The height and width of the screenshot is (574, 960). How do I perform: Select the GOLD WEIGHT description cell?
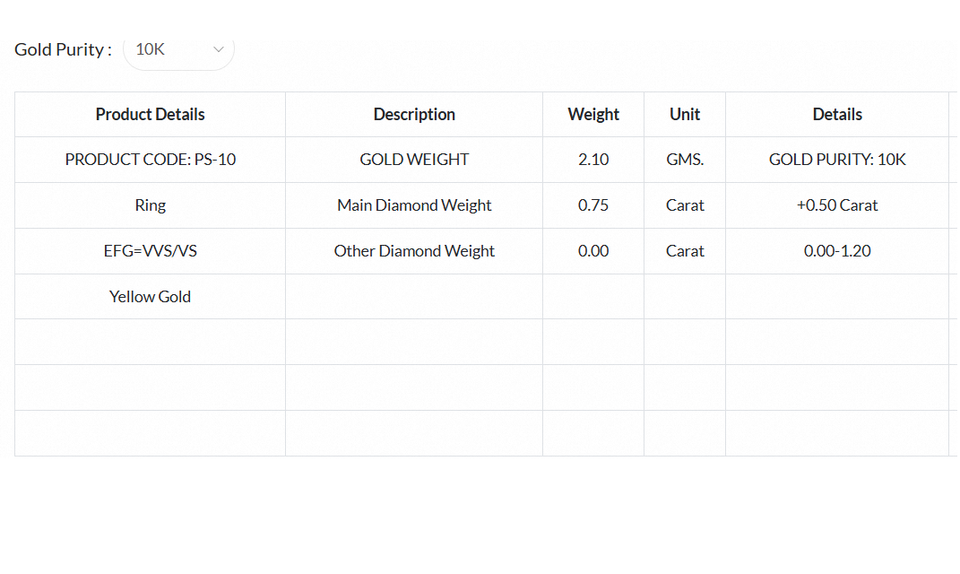click(x=414, y=159)
